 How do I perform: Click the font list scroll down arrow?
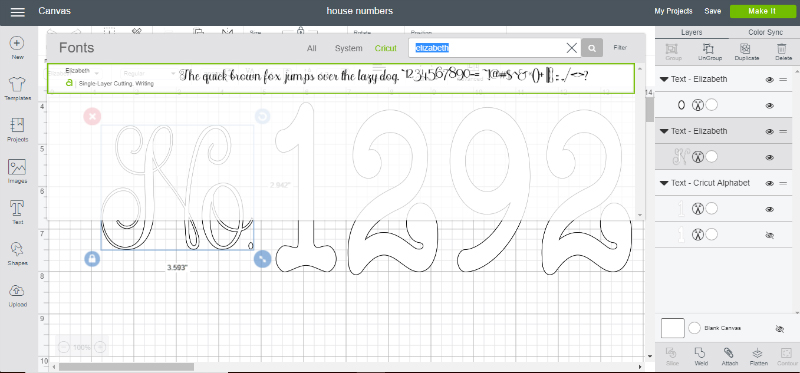click(640, 215)
